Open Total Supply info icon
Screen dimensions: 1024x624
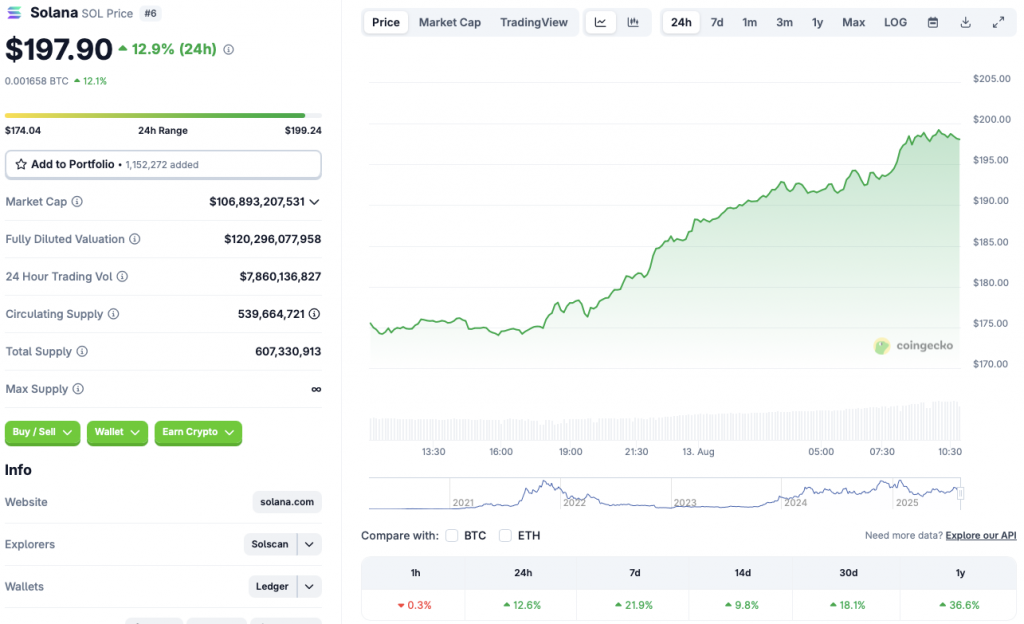tap(82, 351)
